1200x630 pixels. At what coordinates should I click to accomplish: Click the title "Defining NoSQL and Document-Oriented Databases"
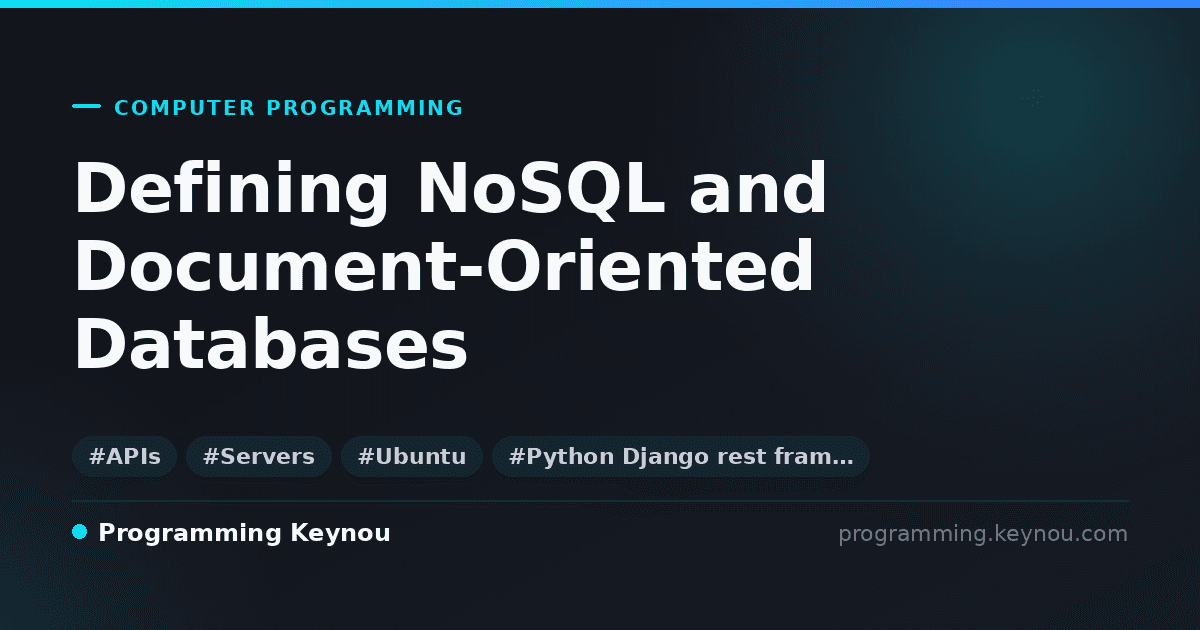450,267
